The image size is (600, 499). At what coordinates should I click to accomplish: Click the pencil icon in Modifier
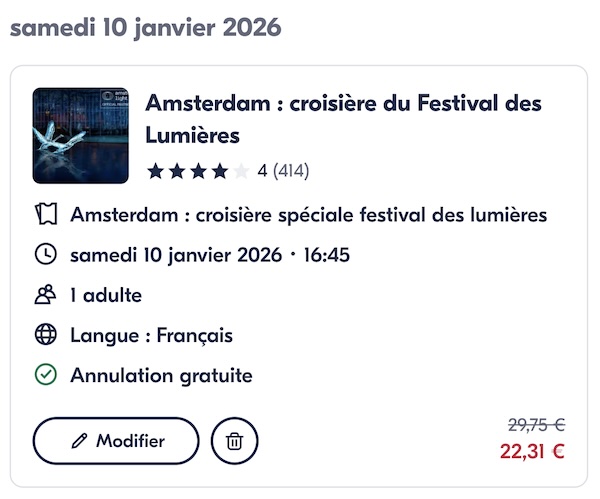point(80,441)
